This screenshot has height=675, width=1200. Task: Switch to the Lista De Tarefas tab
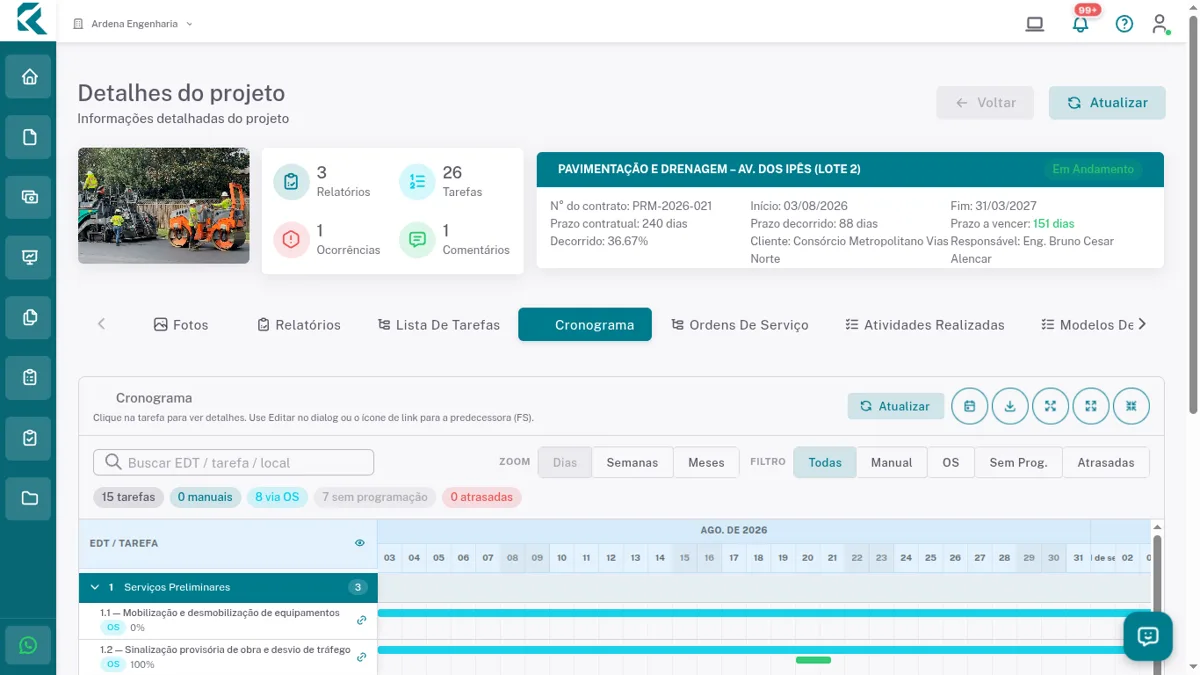coord(439,324)
